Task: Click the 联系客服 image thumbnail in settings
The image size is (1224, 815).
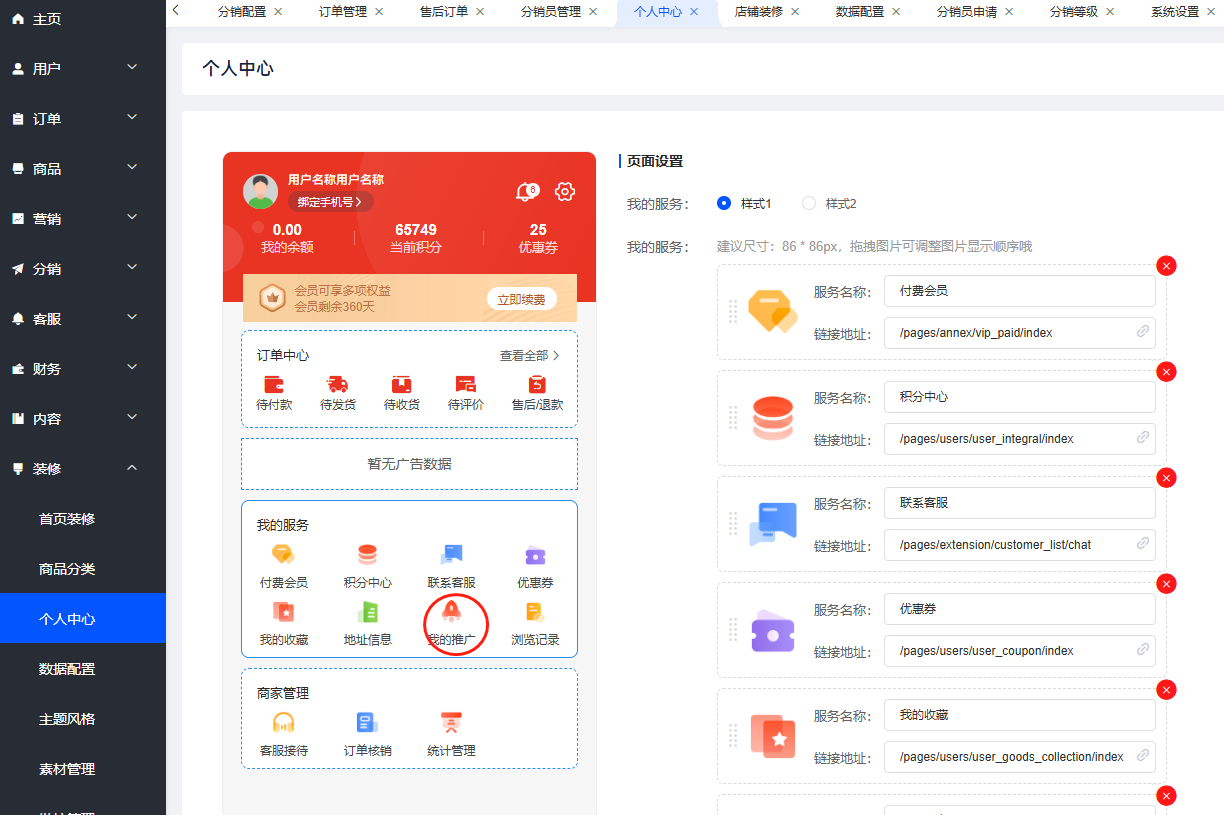Action: [x=773, y=524]
